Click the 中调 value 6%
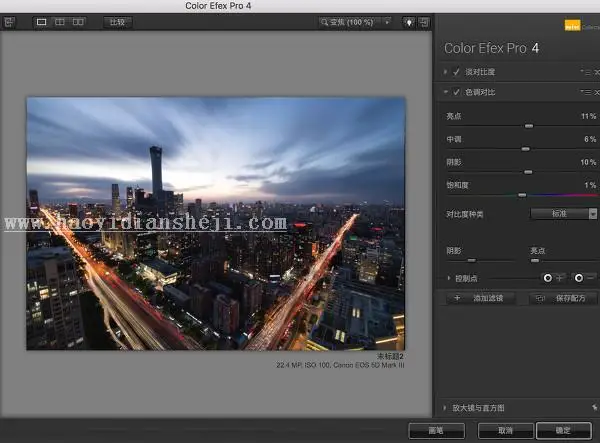 pyautogui.click(x=590, y=139)
